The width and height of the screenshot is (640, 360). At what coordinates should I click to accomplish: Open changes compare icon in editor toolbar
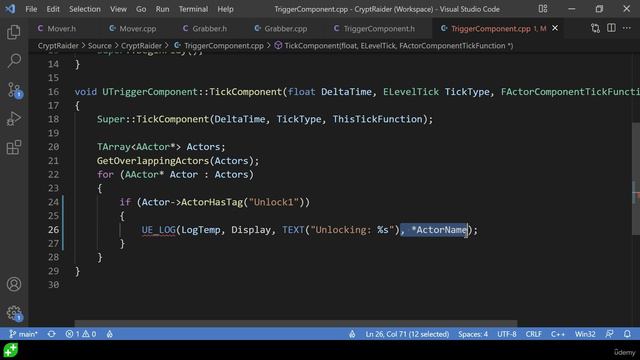(x=595, y=28)
